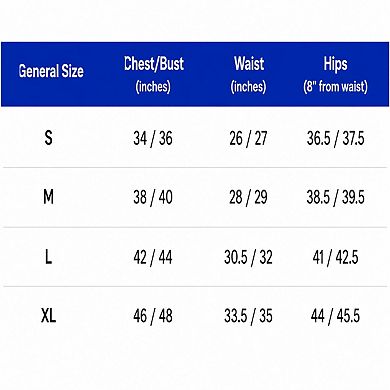The width and height of the screenshot is (390, 390).
Task: Click the 42 / 44 chest value
Action: pos(153,257)
